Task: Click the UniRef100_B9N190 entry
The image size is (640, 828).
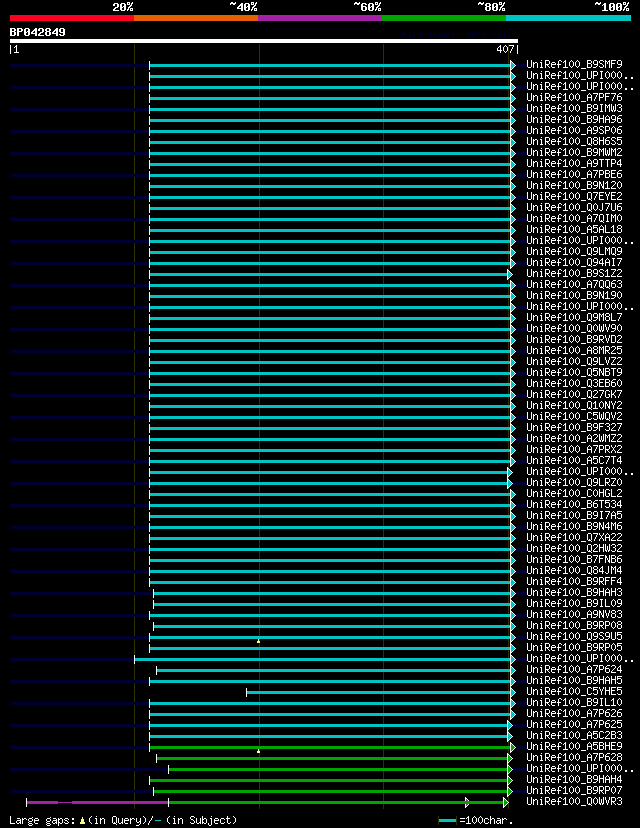Action: coord(574,296)
